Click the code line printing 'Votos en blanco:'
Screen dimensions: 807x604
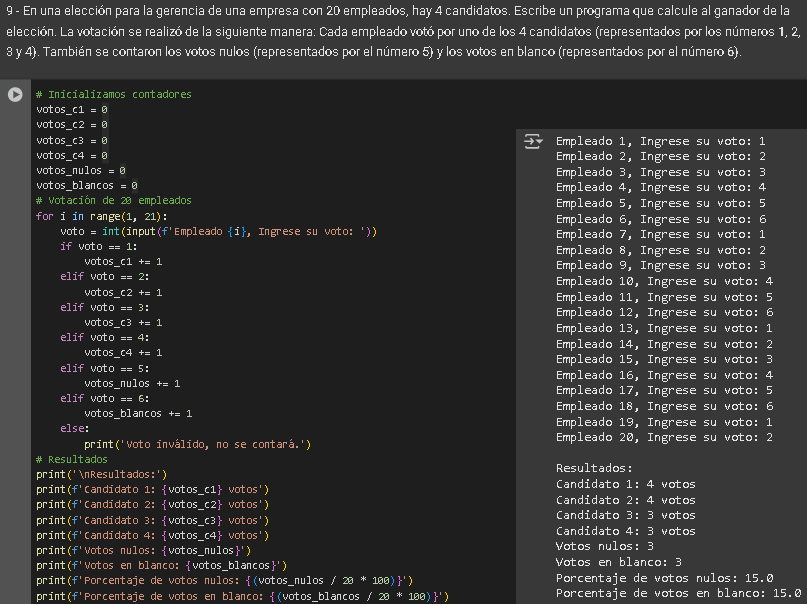click(162, 565)
